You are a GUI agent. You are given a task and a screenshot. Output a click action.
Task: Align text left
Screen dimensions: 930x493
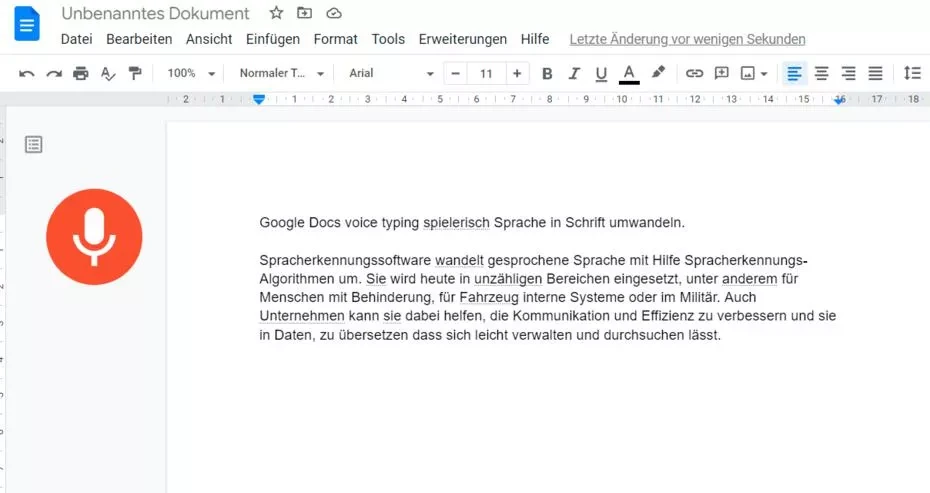(x=794, y=74)
